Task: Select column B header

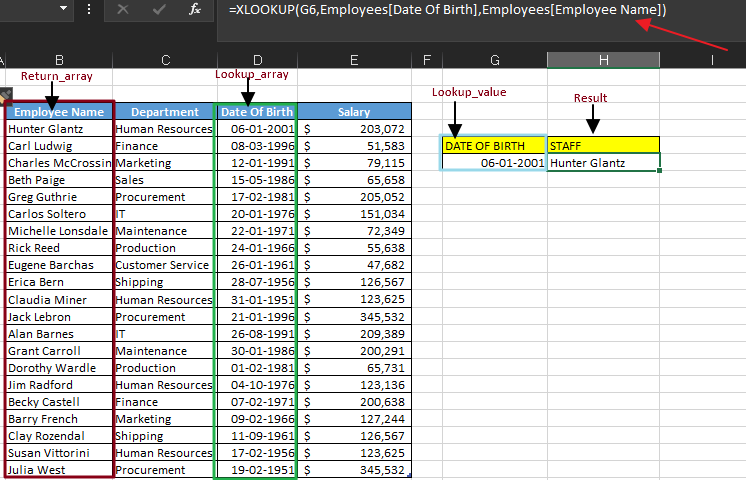Action: click(59, 60)
